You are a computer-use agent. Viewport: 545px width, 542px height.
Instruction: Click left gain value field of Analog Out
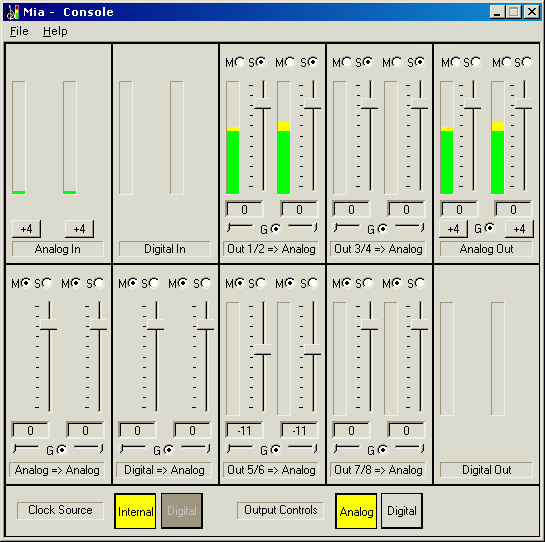point(459,209)
